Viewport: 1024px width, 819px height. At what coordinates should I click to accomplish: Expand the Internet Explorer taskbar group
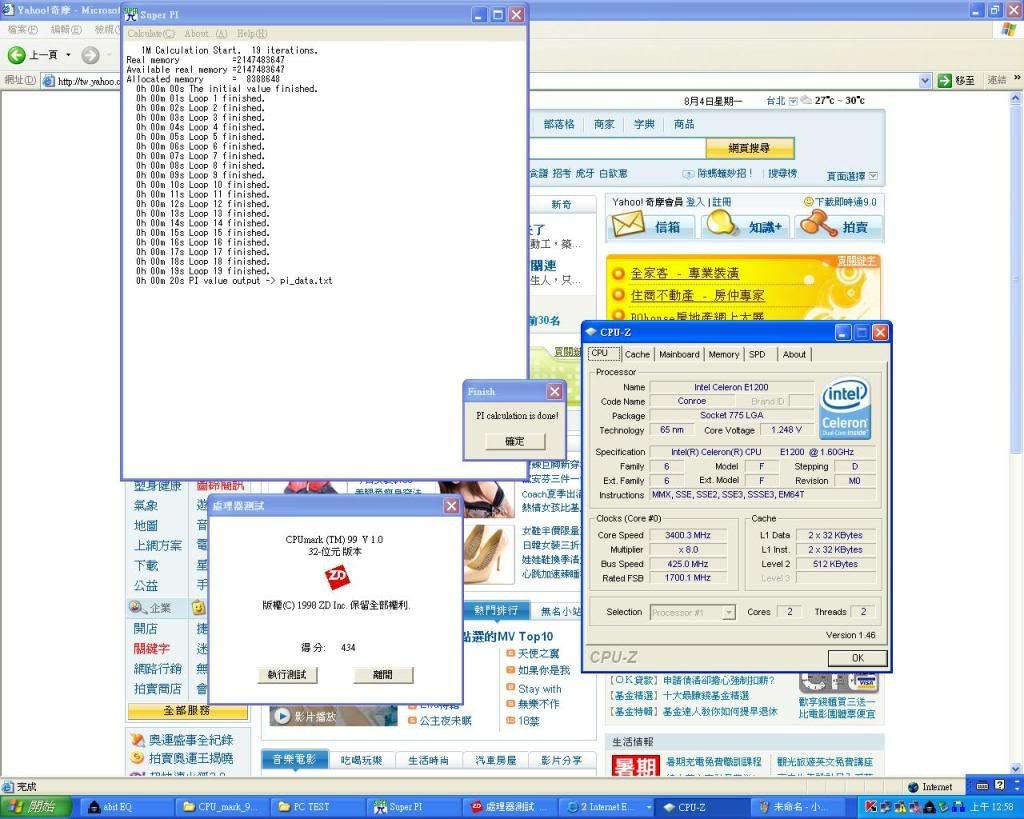(648, 807)
